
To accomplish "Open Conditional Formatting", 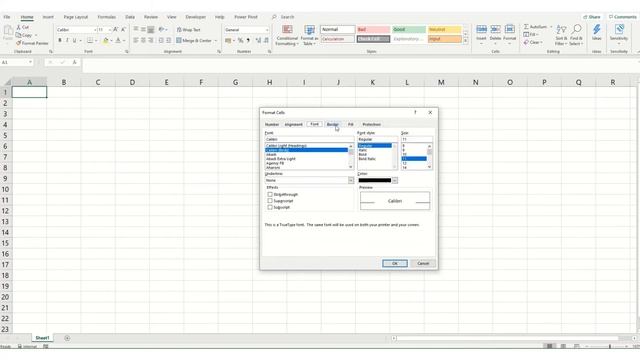I will (287, 36).
